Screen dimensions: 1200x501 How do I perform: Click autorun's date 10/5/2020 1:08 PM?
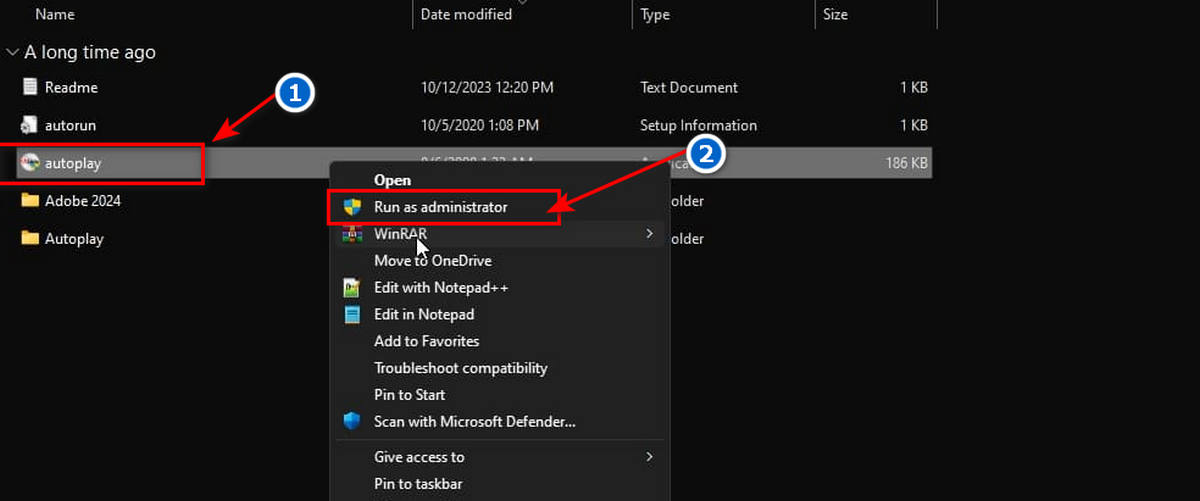click(x=480, y=125)
